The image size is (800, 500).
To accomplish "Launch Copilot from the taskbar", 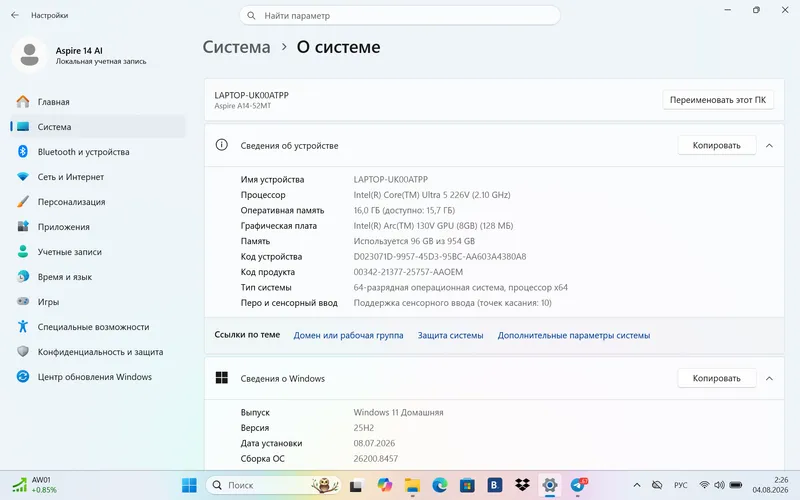I will pos(384,485).
